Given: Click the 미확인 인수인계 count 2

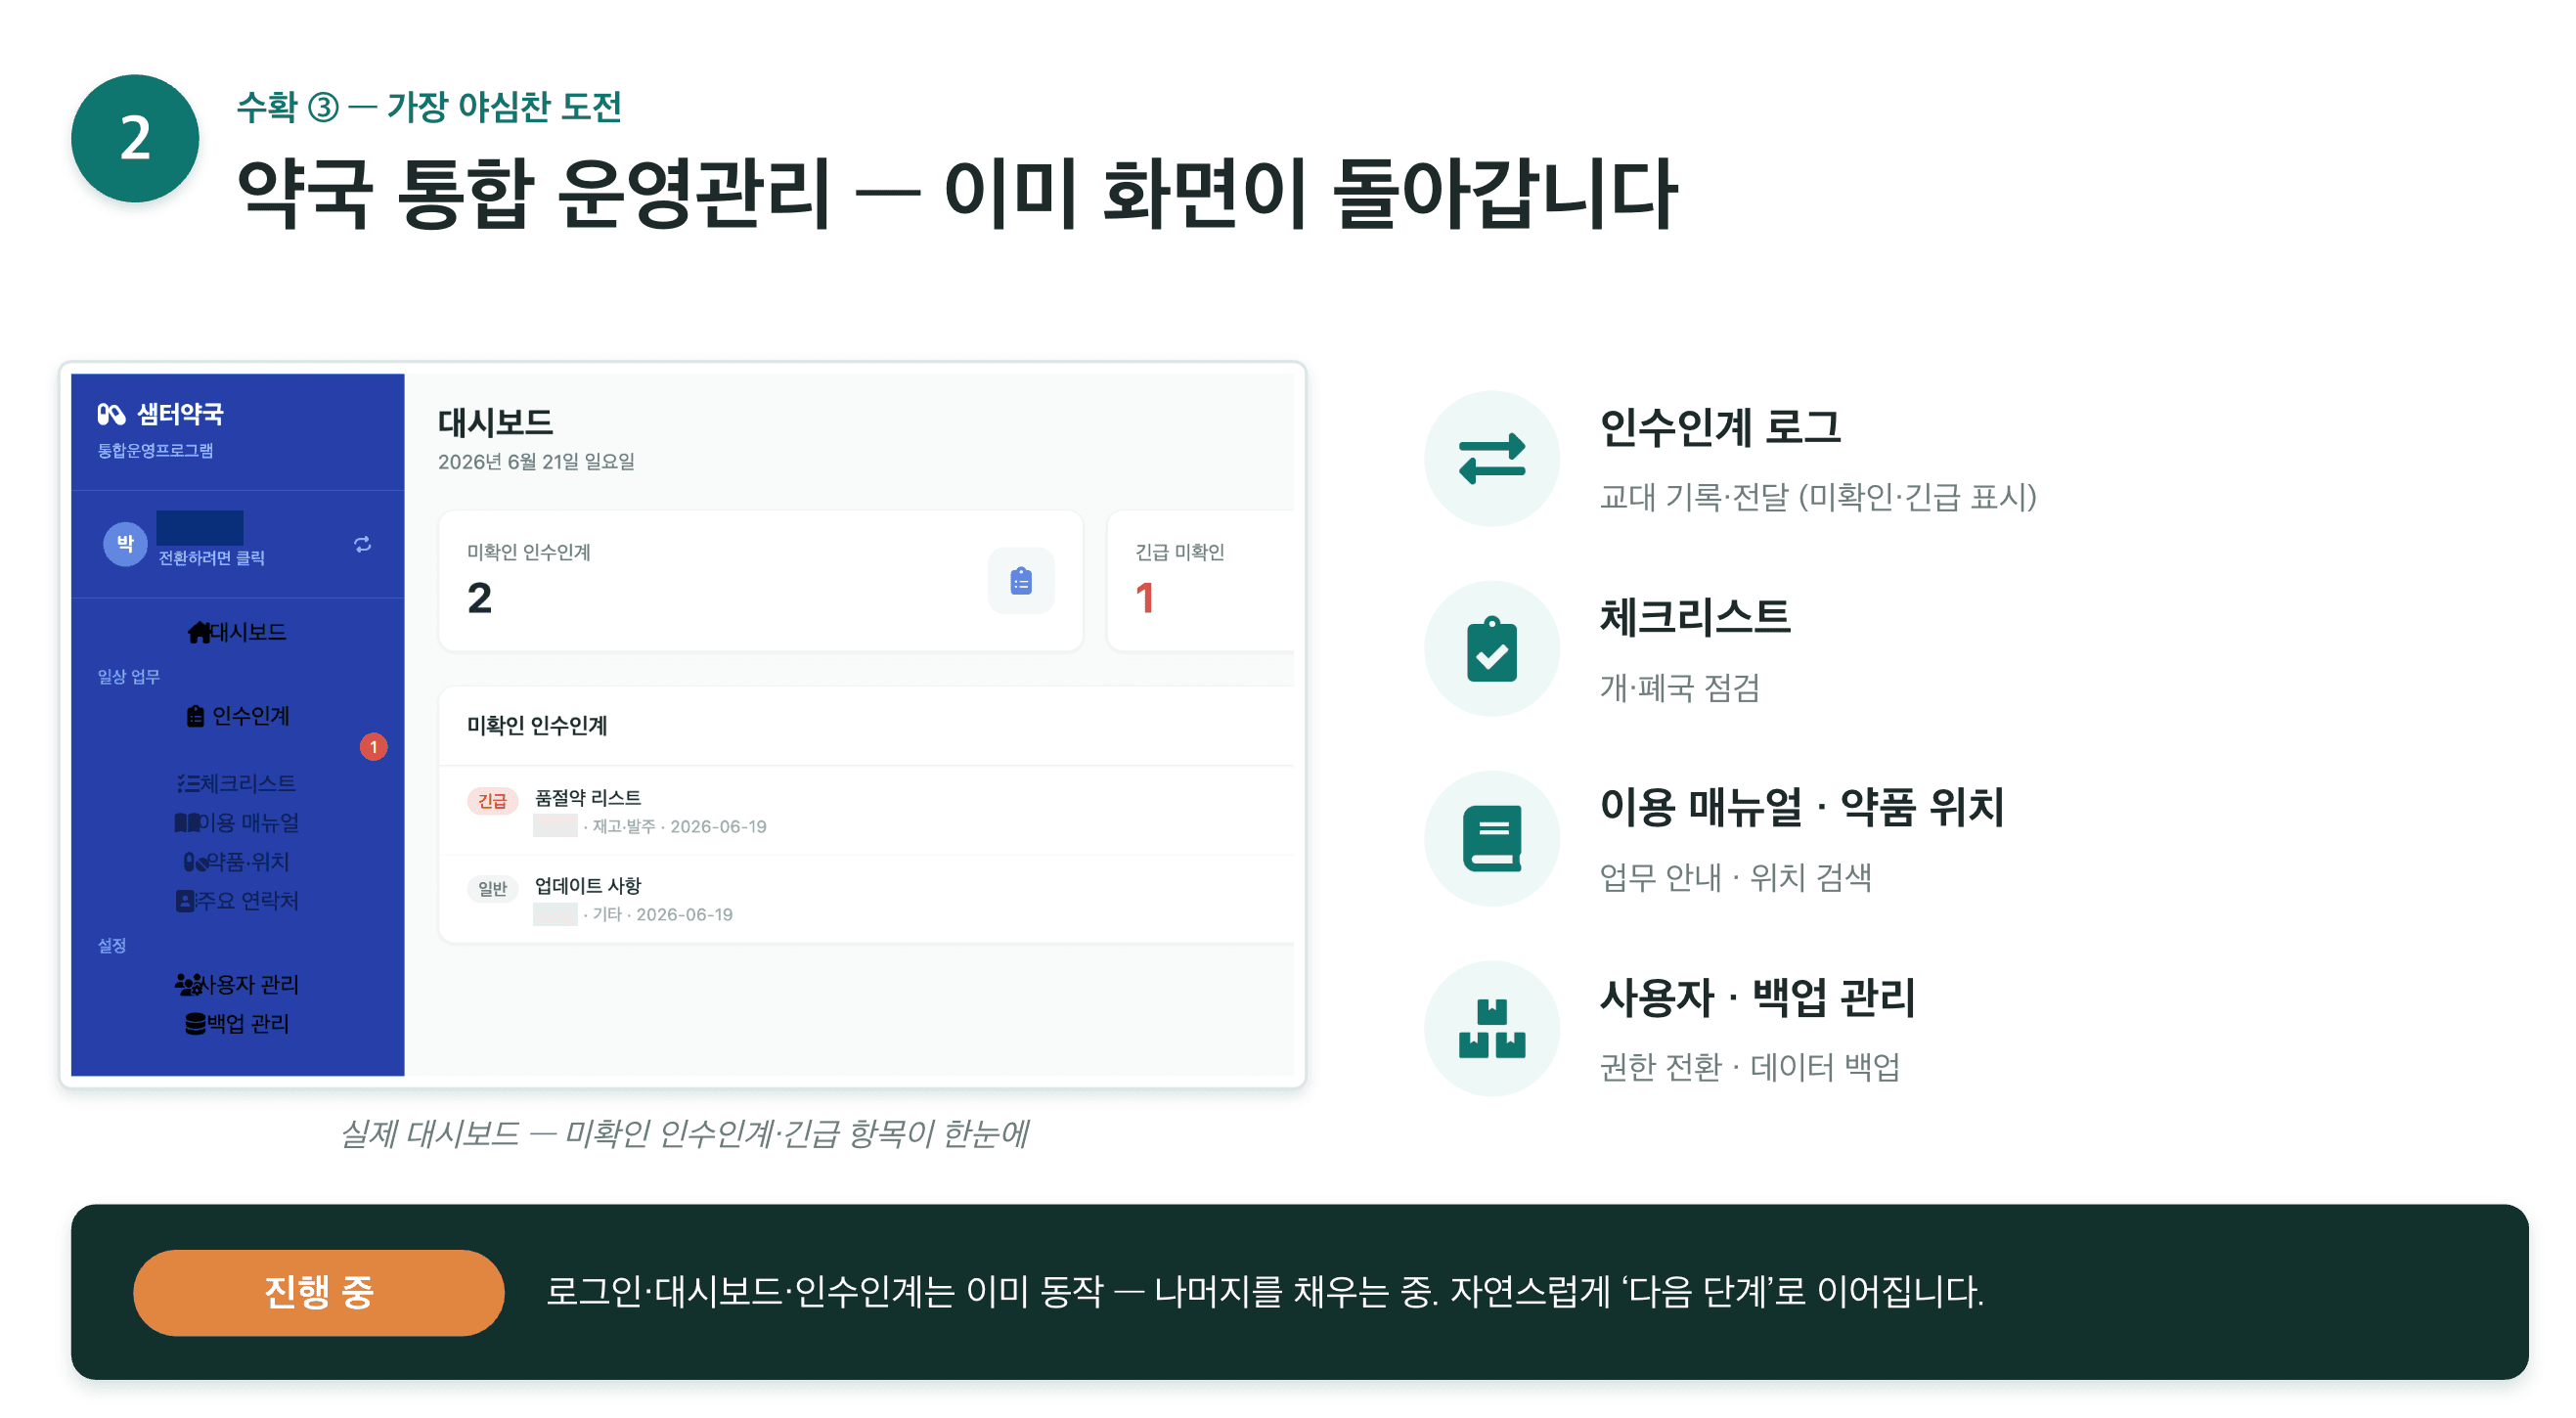Looking at the screenshot, I should (479, 598).
